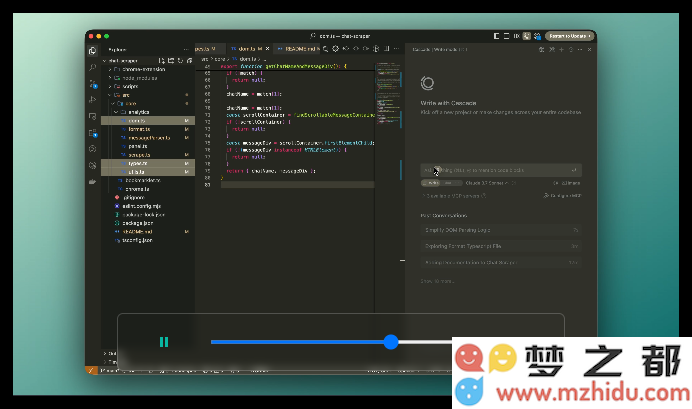Click the split editor icon in editor toolbar
Screen dimensions: 692x409
(387, 49)
